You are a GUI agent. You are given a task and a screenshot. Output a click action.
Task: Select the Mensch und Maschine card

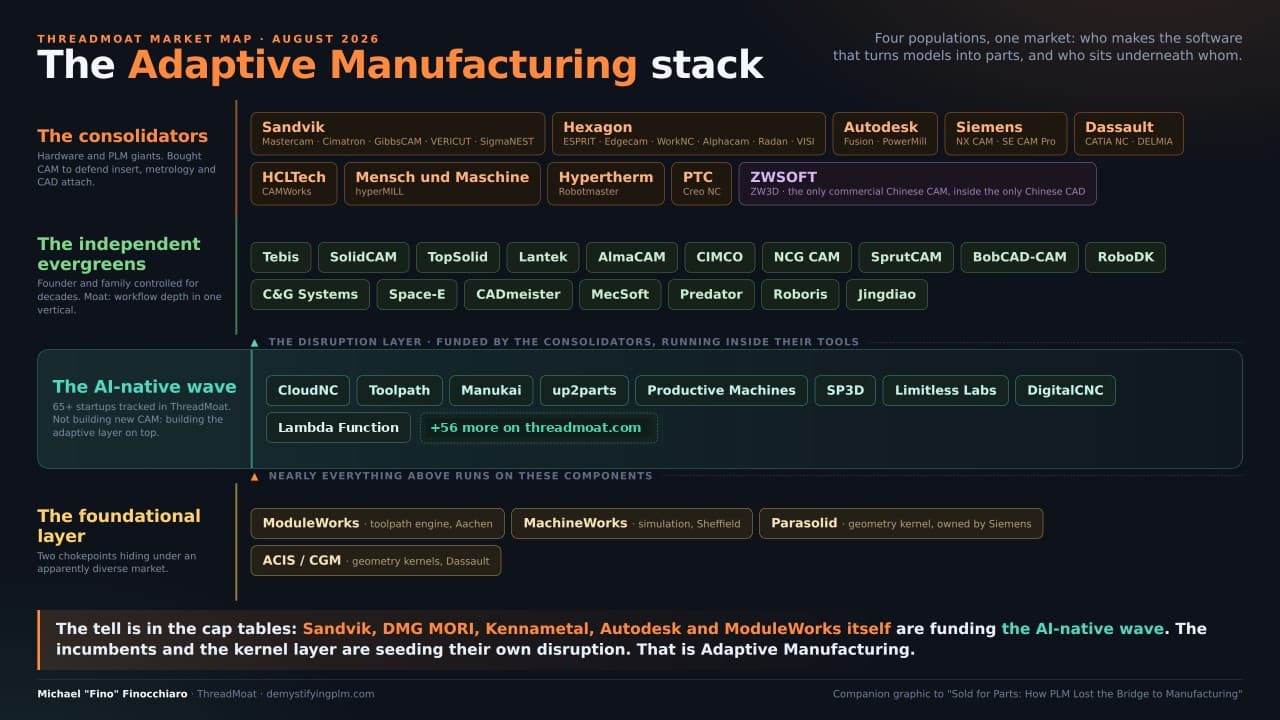pos(442,184)
